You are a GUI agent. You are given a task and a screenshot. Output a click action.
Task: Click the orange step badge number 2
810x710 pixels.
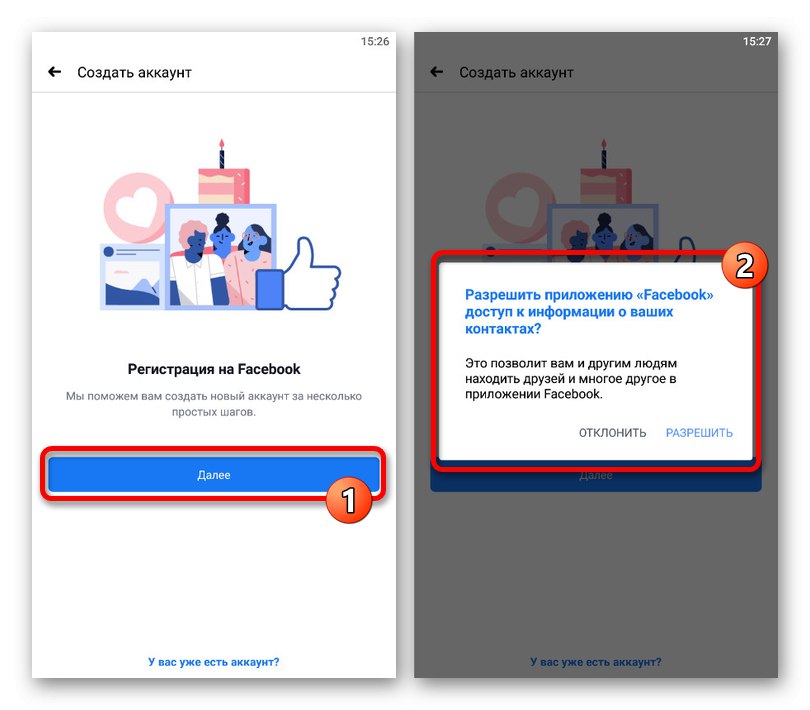(744, 265)
